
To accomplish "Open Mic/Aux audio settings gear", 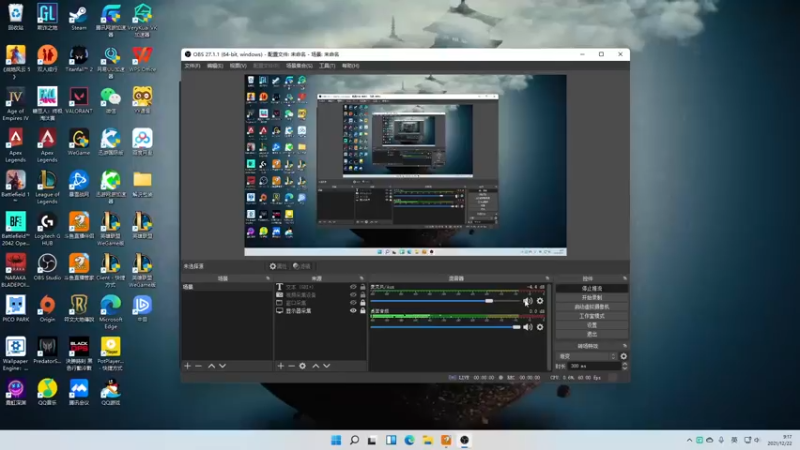I will pyautogui.click(x=540, y=301).
